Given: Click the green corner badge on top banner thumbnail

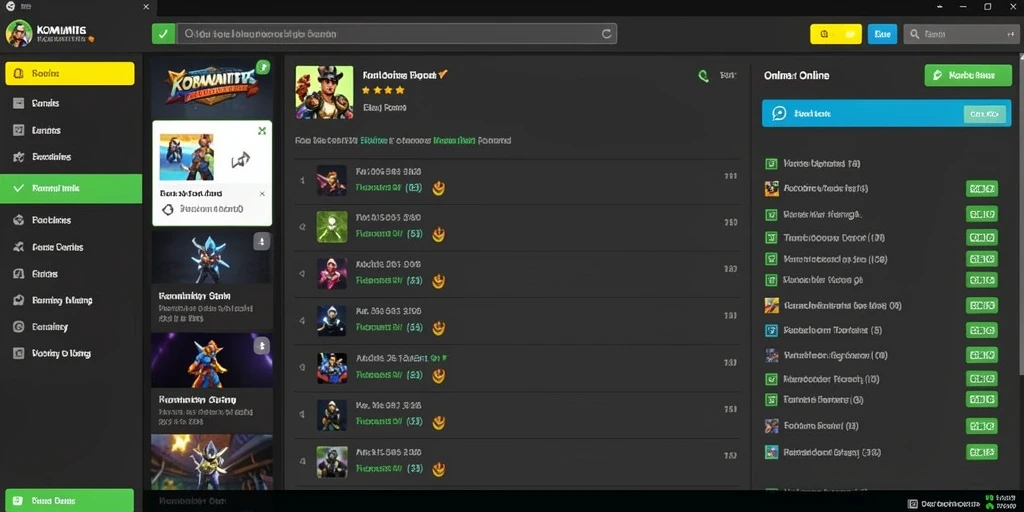Looking at the screenshot, I should [x=263, y=66].
